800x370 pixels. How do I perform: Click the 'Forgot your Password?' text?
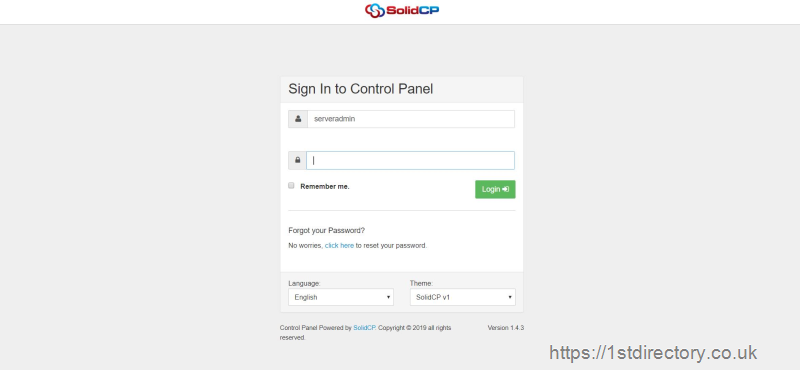pyautogui.click(x=327, y=231)
